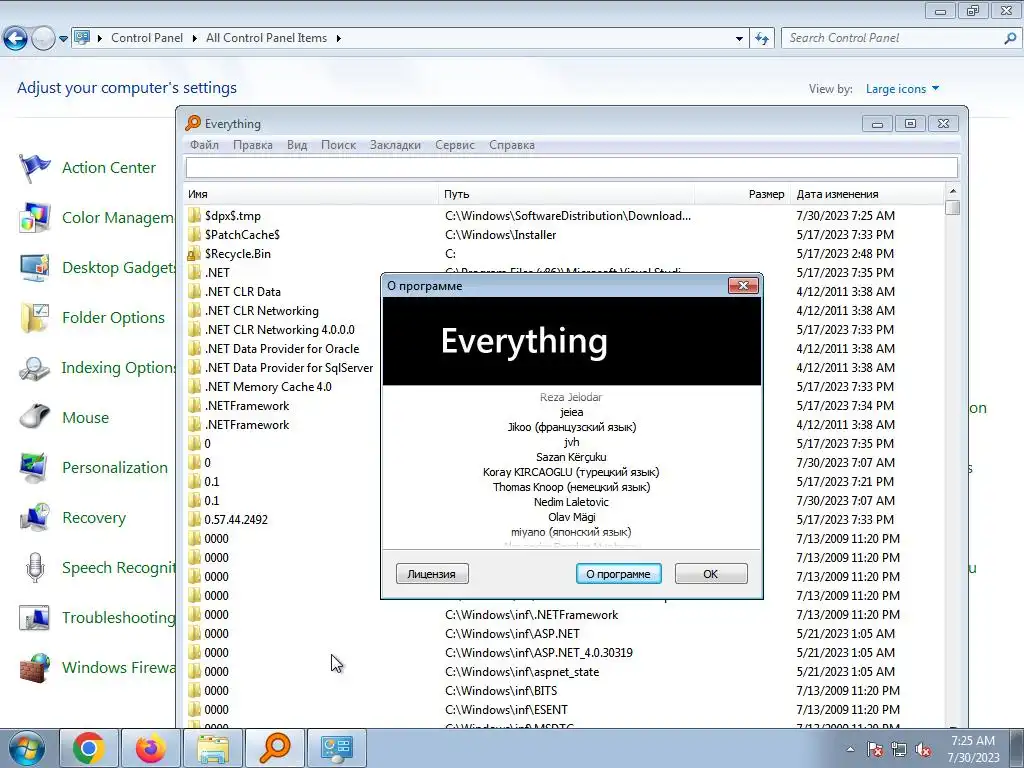Open recent pages dropdown next to Forward
This screenshot has width=1024, height=768.
point(63,39)
